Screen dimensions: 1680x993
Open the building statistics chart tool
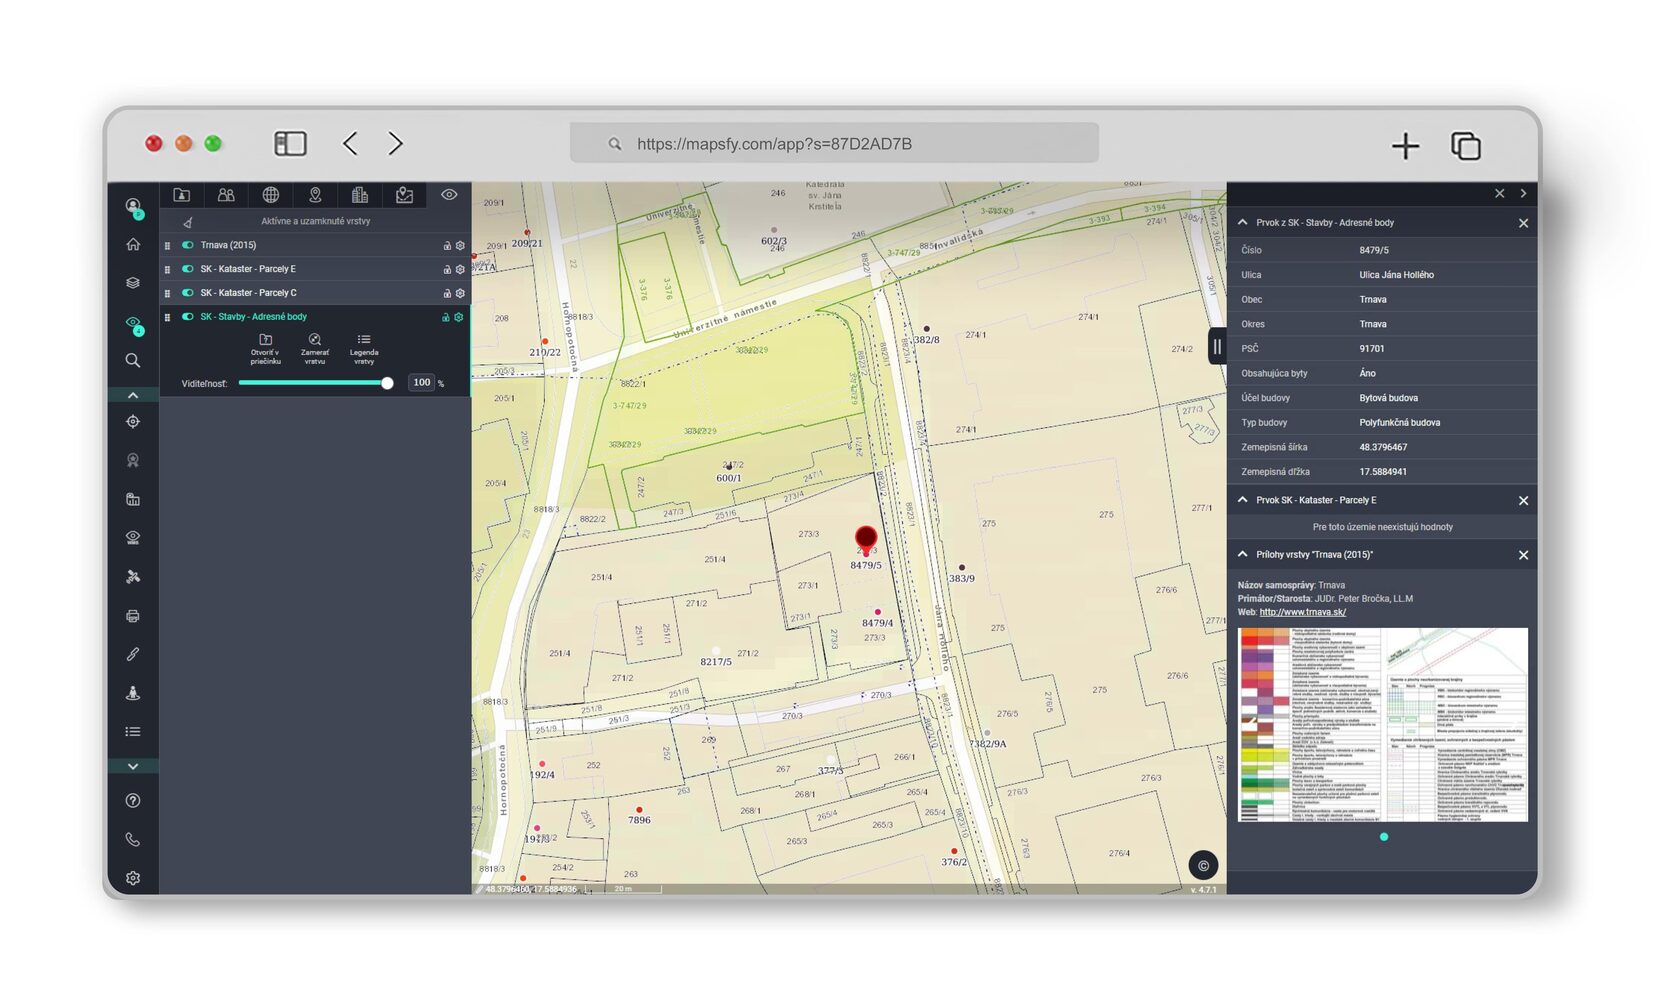(x=133, y=499)
